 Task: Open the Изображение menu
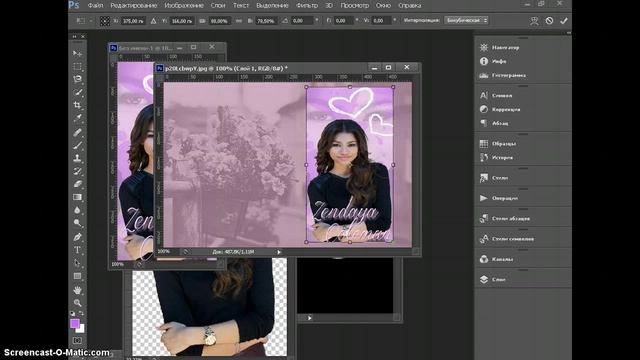click(x=184, y=6)
